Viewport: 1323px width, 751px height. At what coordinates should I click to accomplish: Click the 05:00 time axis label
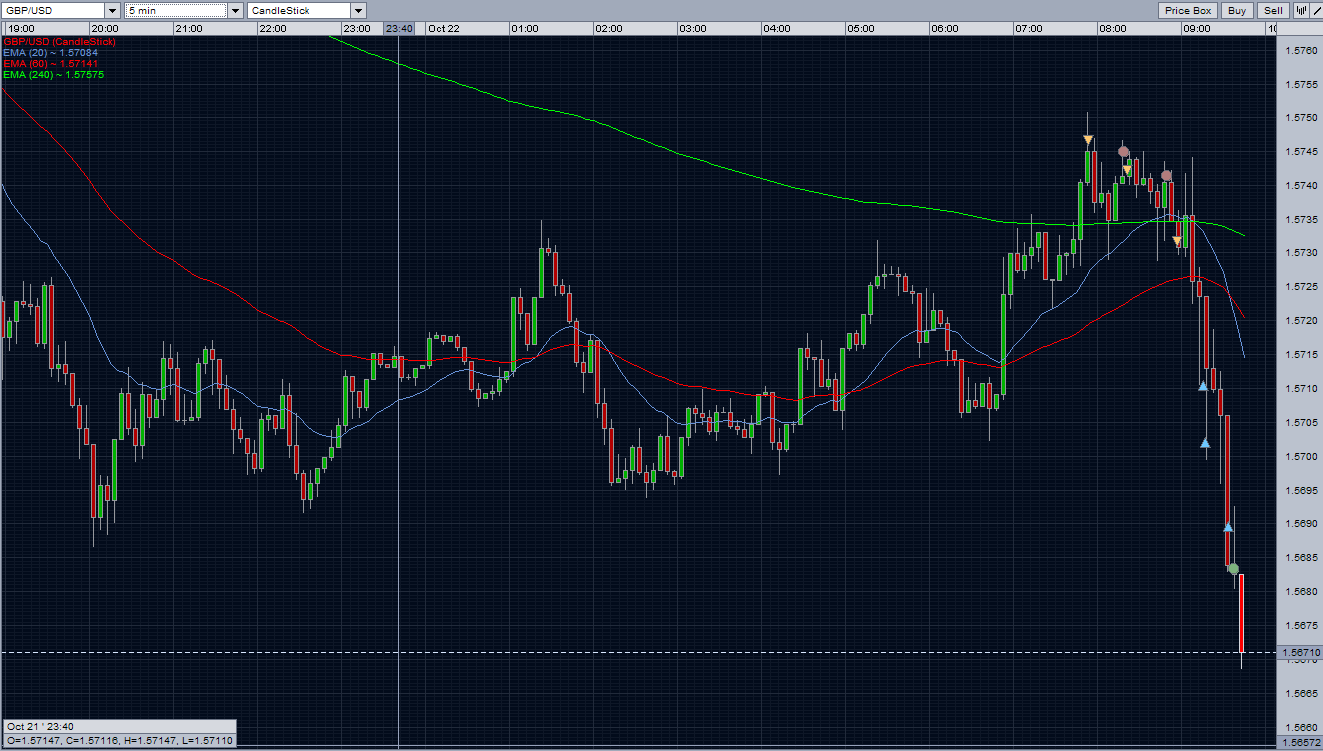(x=861, y=28)
